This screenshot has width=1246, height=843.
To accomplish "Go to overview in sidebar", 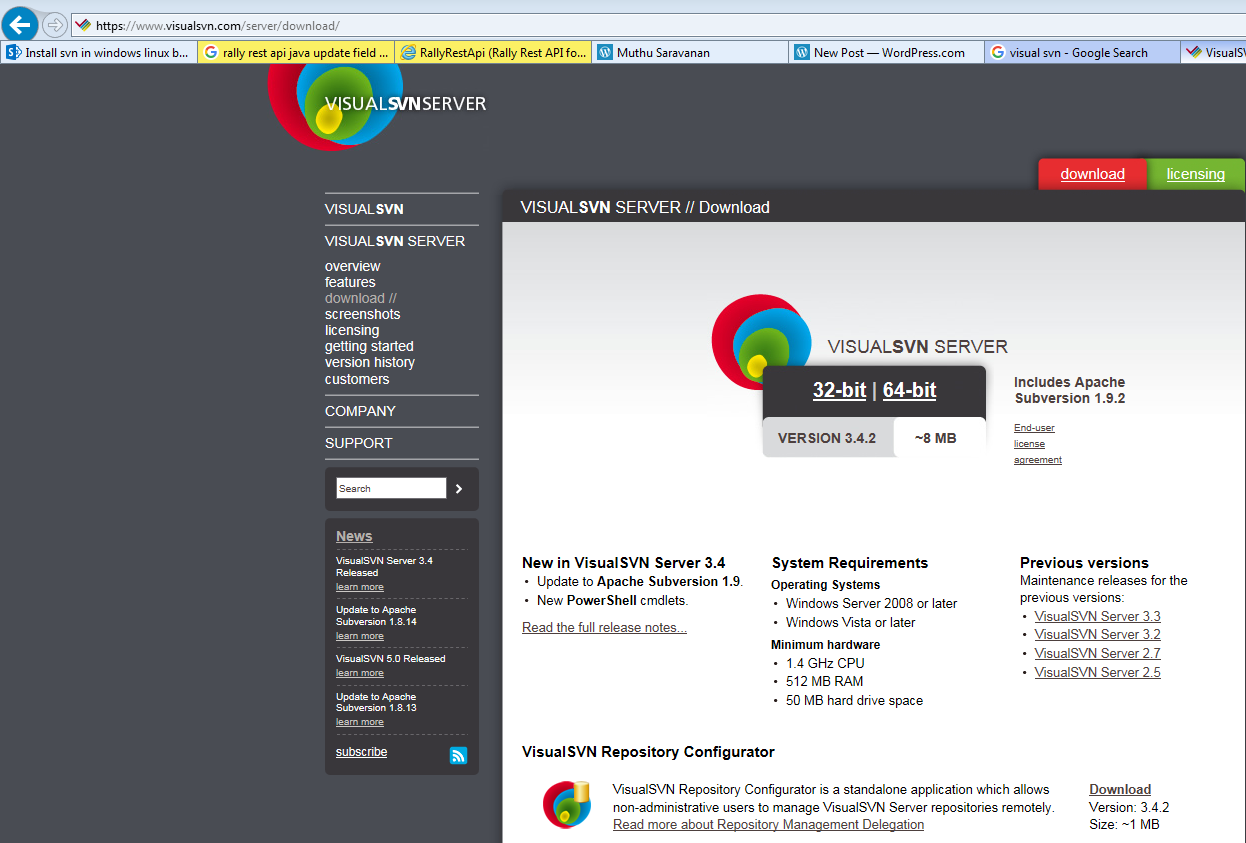I will coord(352,266).
